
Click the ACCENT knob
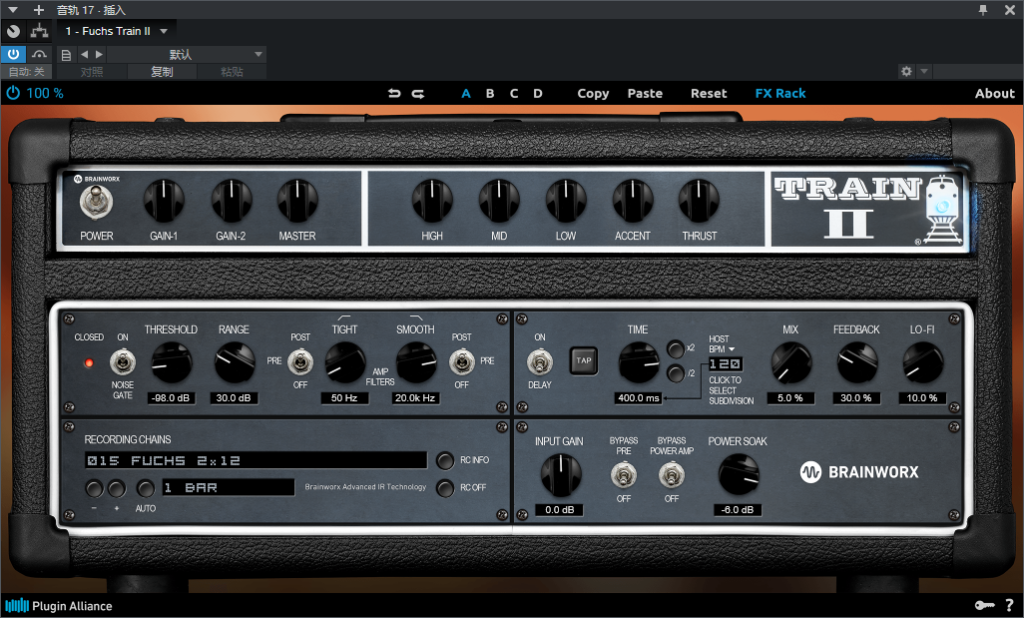[632, 200]
